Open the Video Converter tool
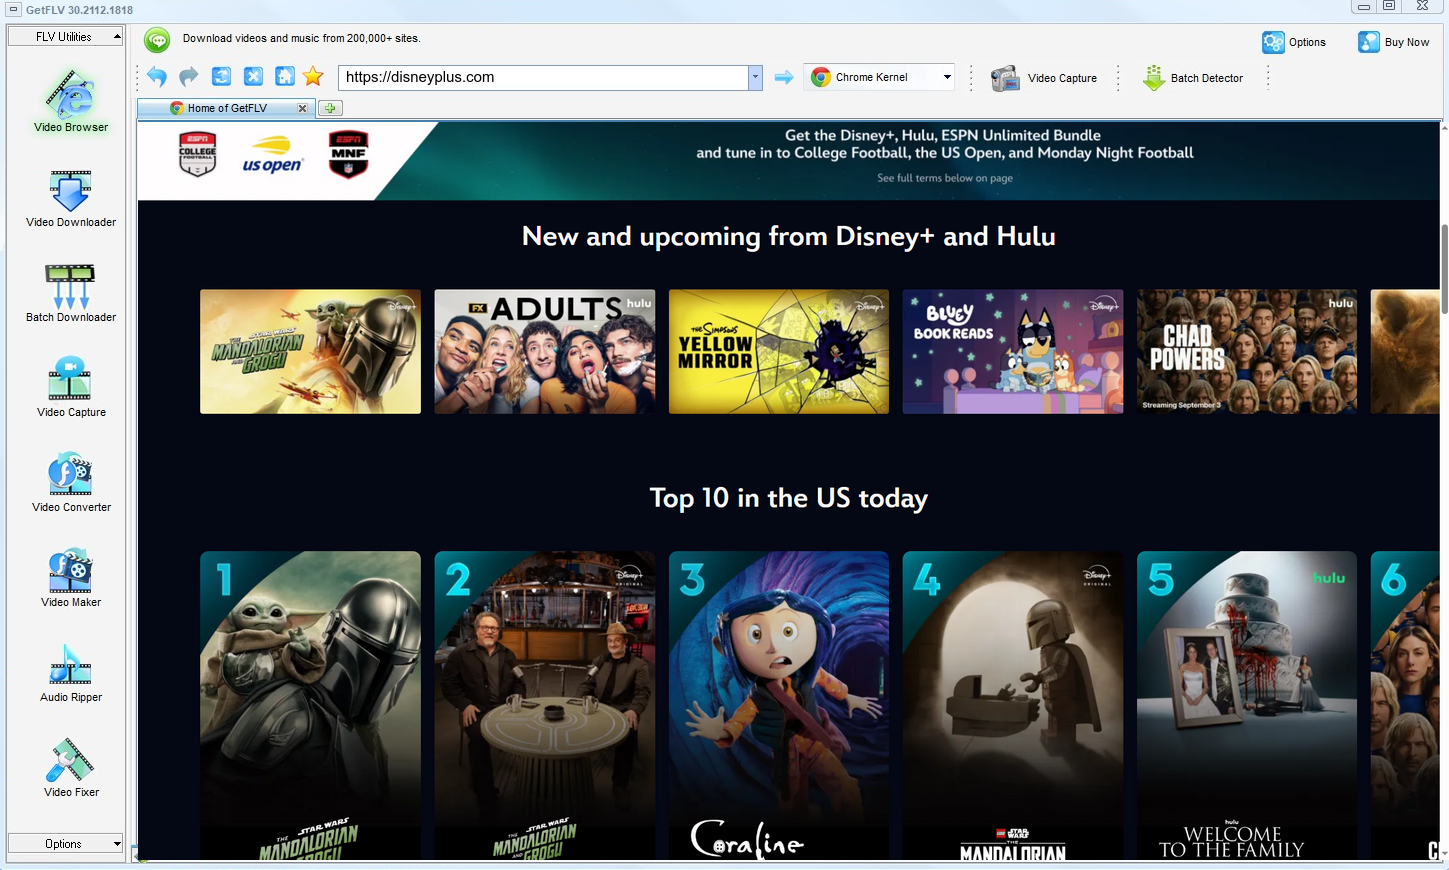This screenshot has height=870, width=1449. (x=70, y=482)
